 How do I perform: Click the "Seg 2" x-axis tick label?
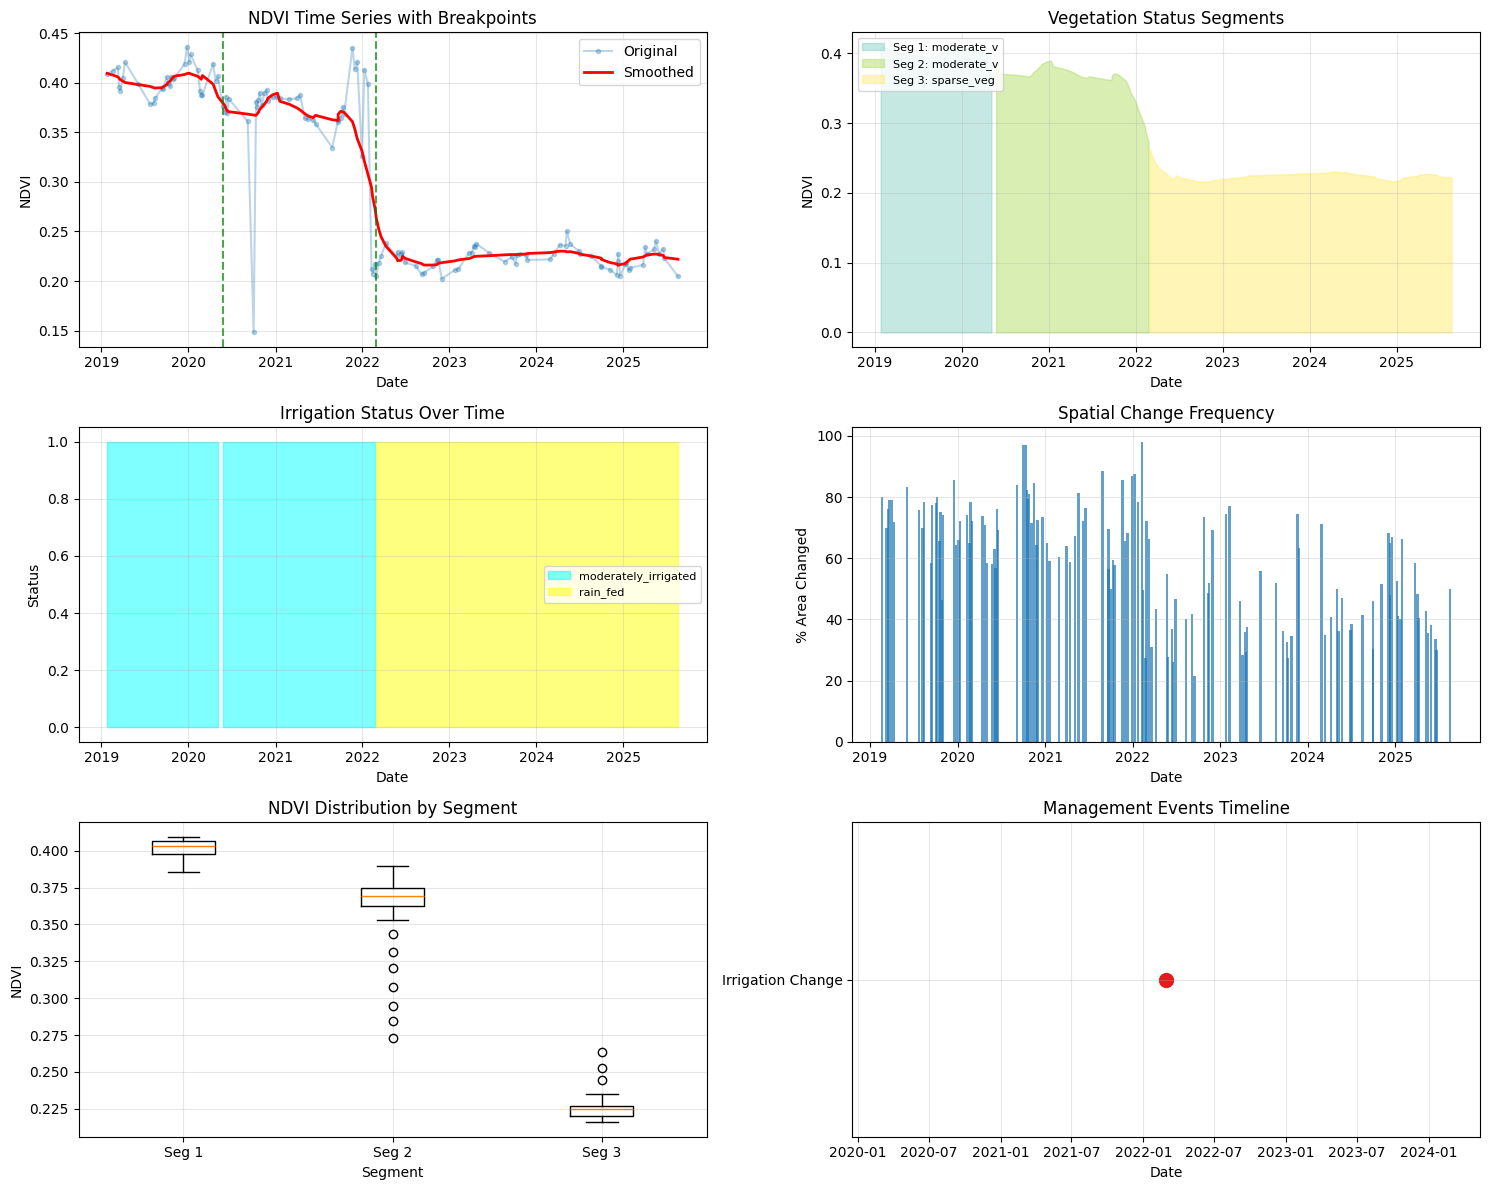click(x=393, y=1152)
